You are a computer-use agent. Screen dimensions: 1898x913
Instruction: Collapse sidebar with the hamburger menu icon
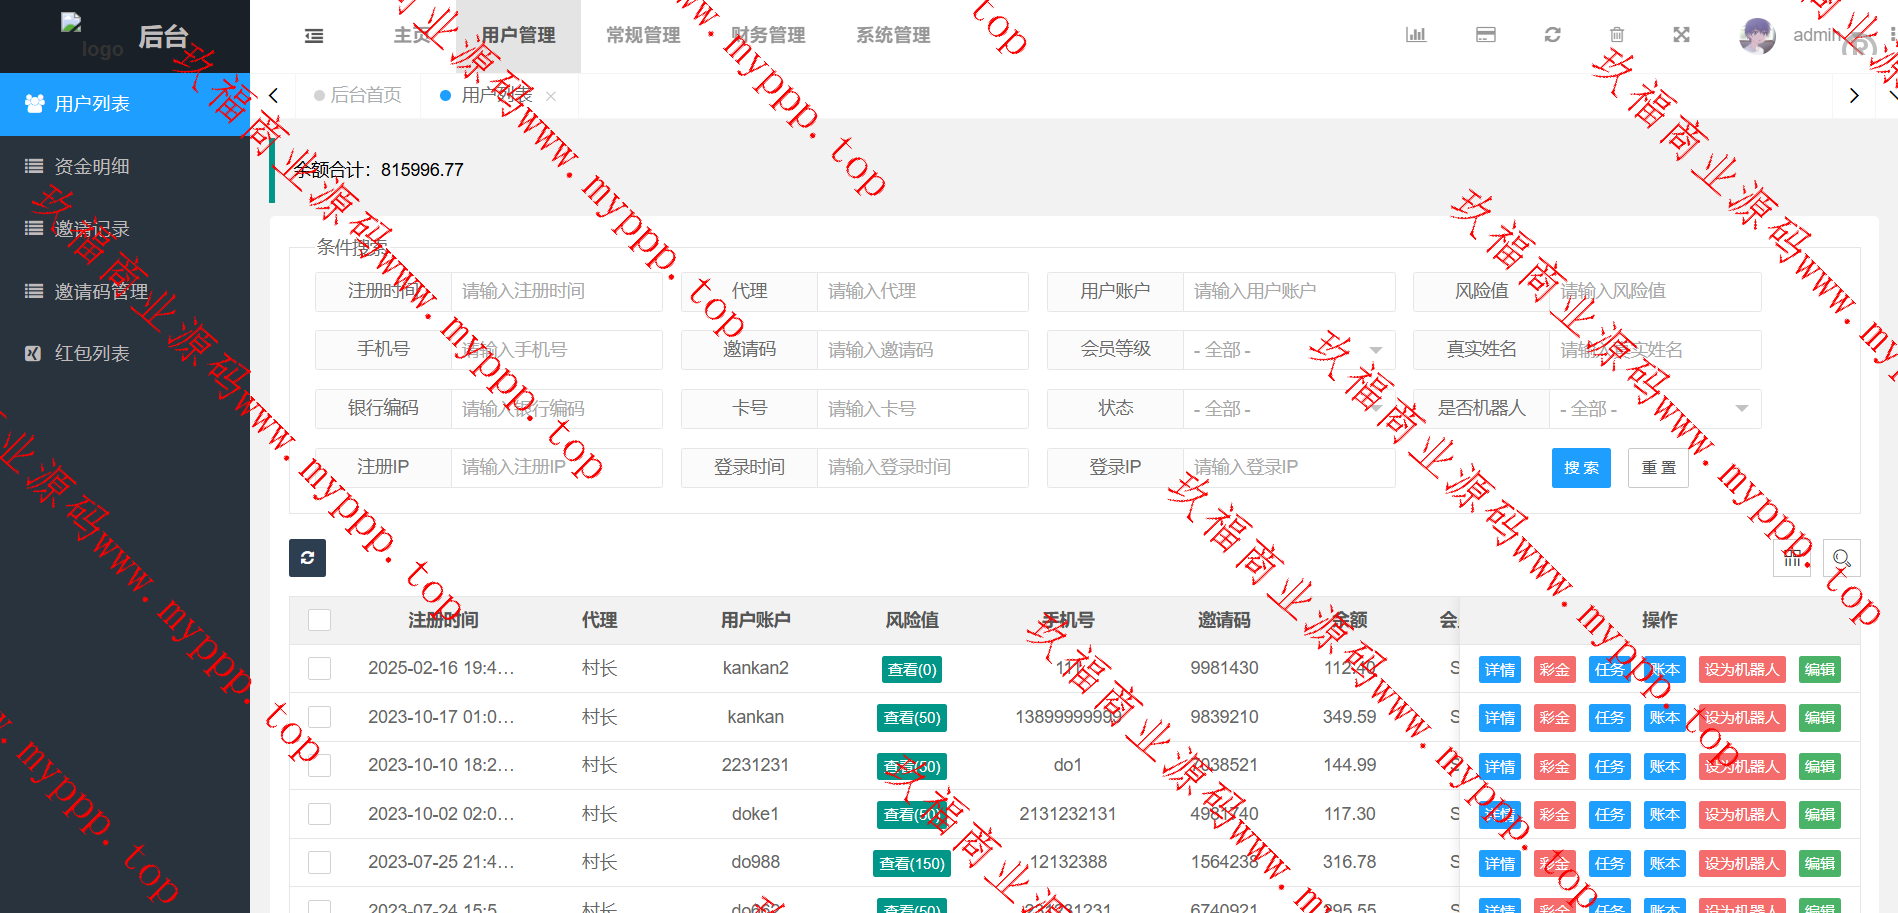pos(314,36)
